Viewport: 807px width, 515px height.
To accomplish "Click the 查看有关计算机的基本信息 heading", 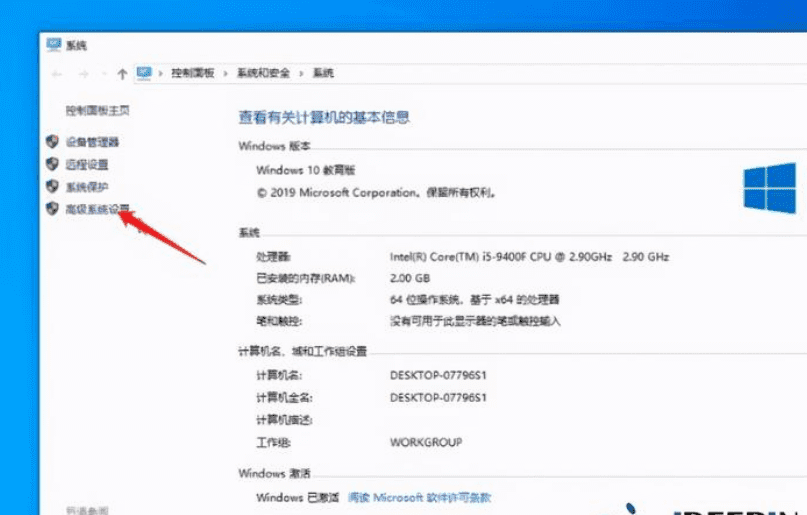I will (324, 117).
